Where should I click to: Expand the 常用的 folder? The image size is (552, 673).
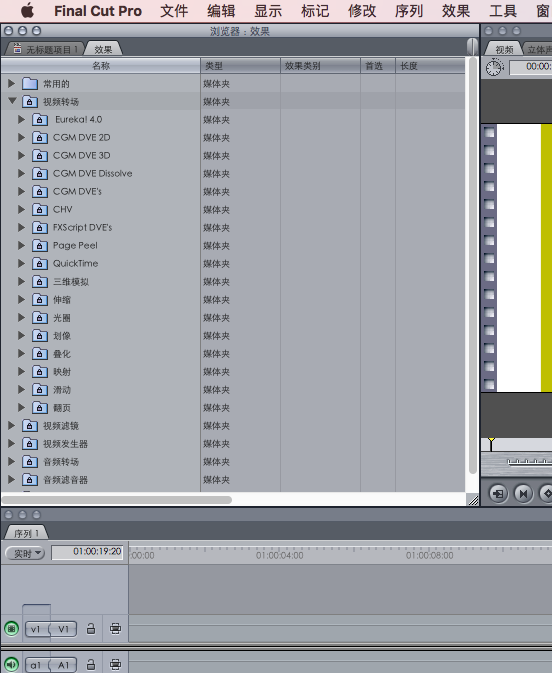(x=12, y=83)
